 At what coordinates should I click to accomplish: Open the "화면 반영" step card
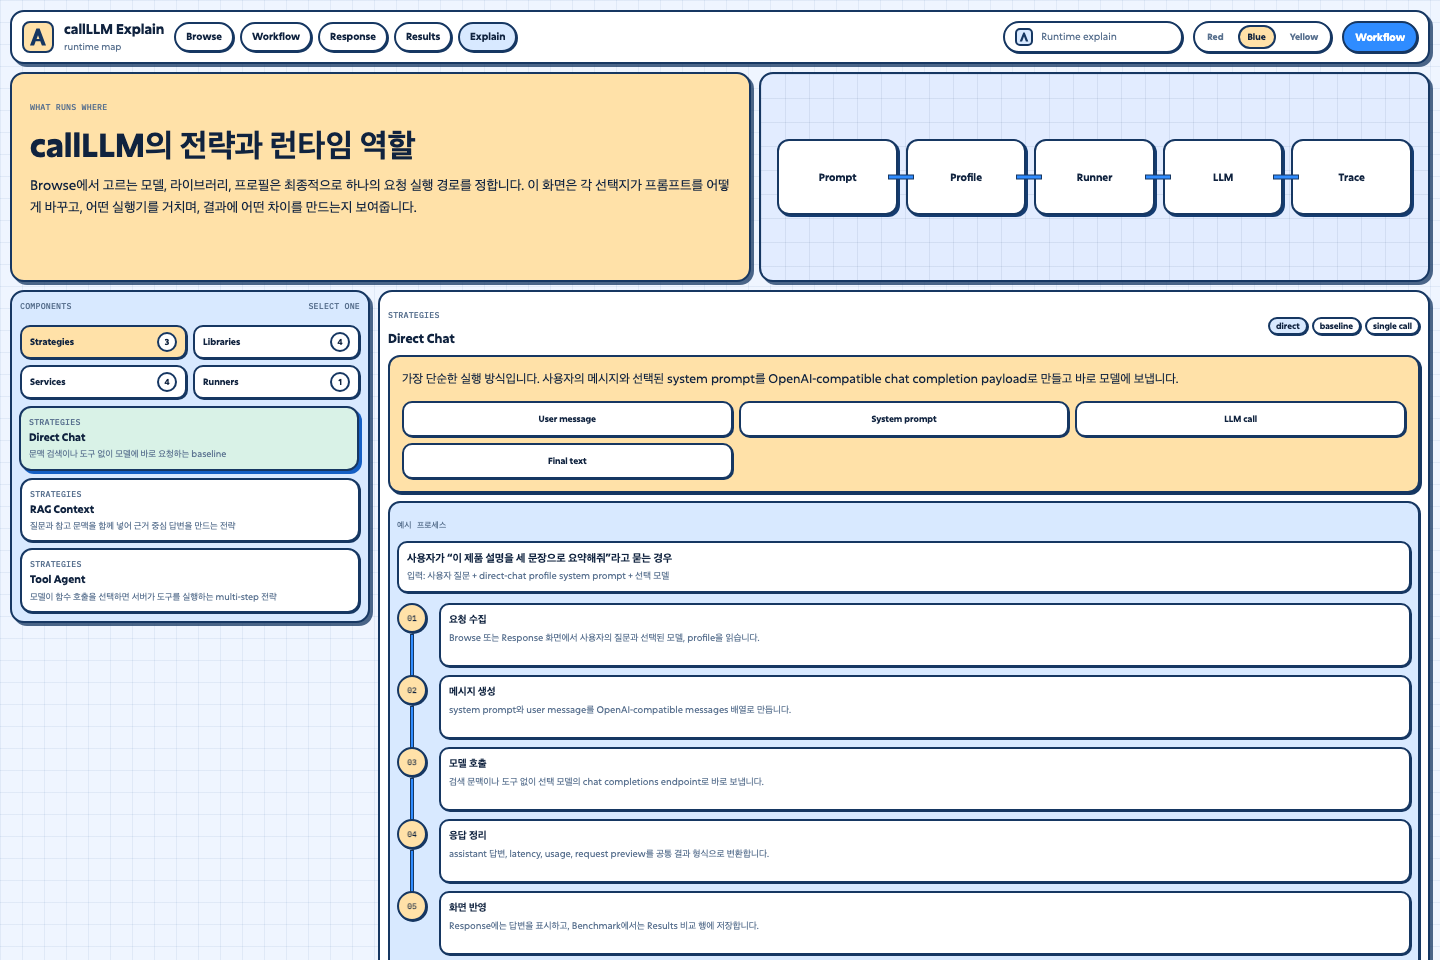[x=925, y=923]
